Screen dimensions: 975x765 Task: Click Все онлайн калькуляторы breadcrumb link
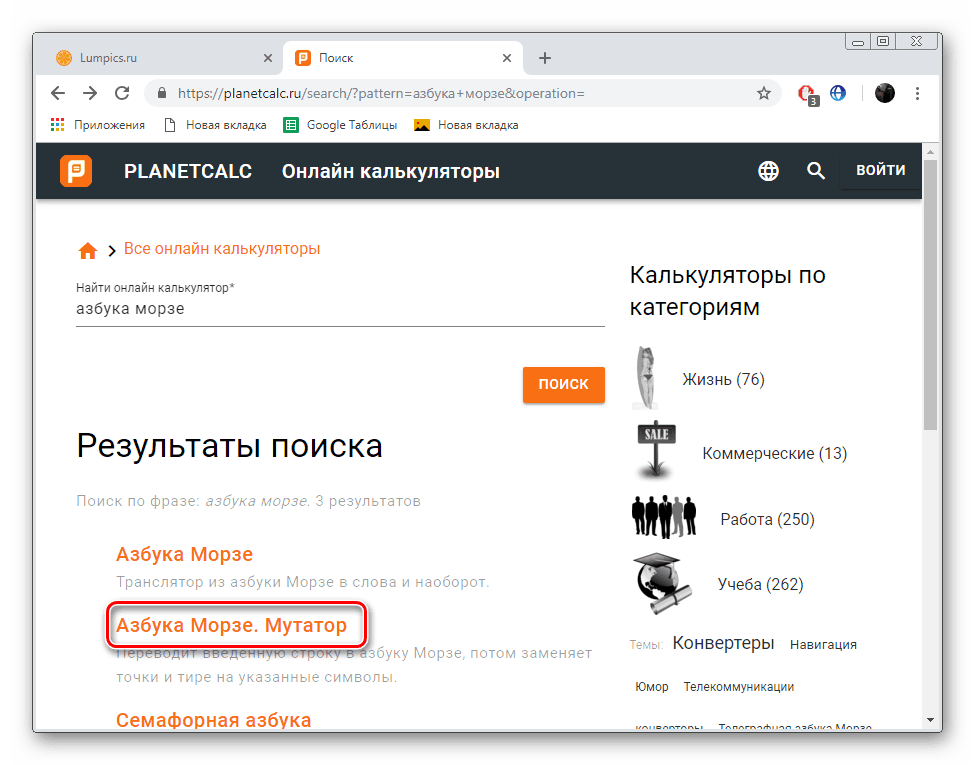222,249
